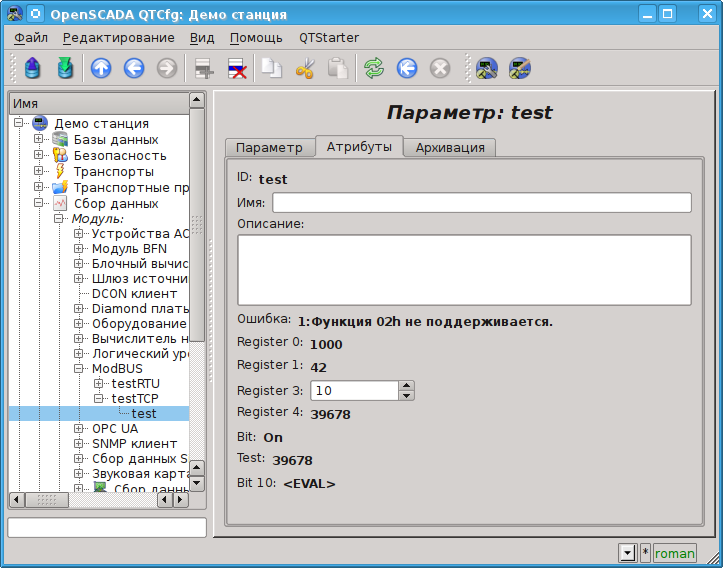Click the scissors Cut icon
Screen dimensions: 723x568
pyautogui.click(x=305, y=68)
